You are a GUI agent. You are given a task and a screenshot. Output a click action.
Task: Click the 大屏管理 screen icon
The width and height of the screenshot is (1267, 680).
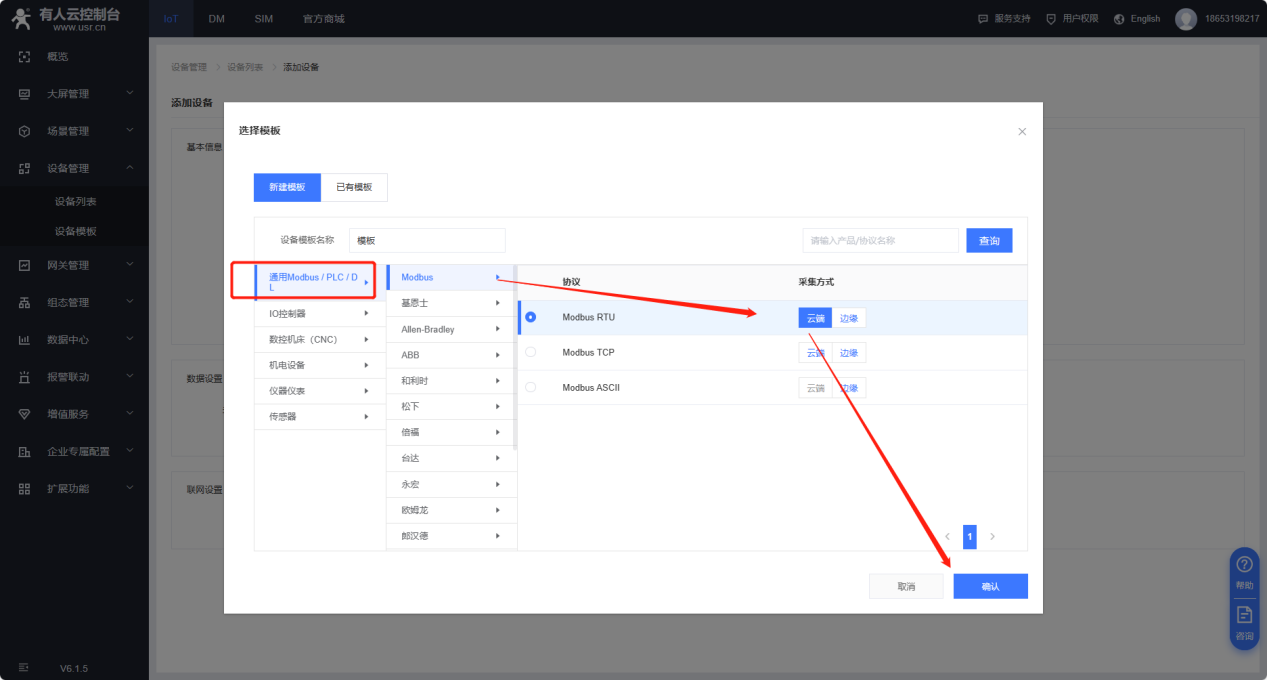[25, 94]
